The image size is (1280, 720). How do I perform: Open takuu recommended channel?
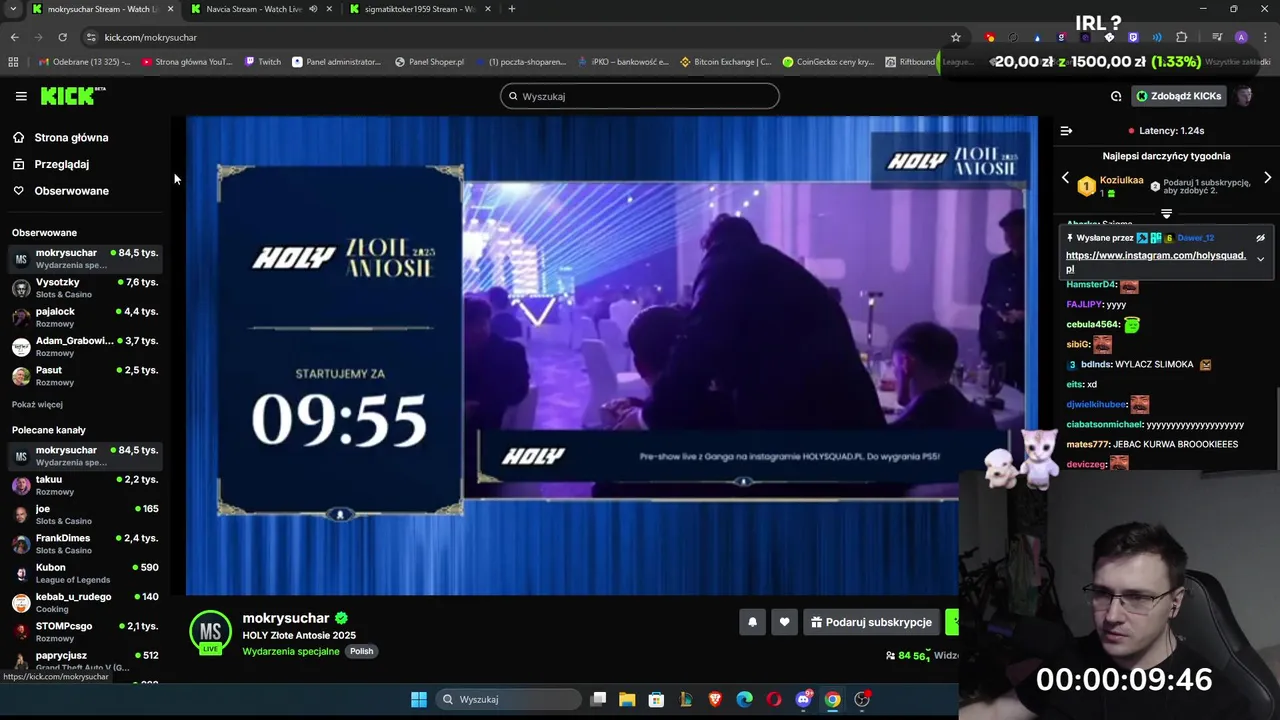pos(85,485)
